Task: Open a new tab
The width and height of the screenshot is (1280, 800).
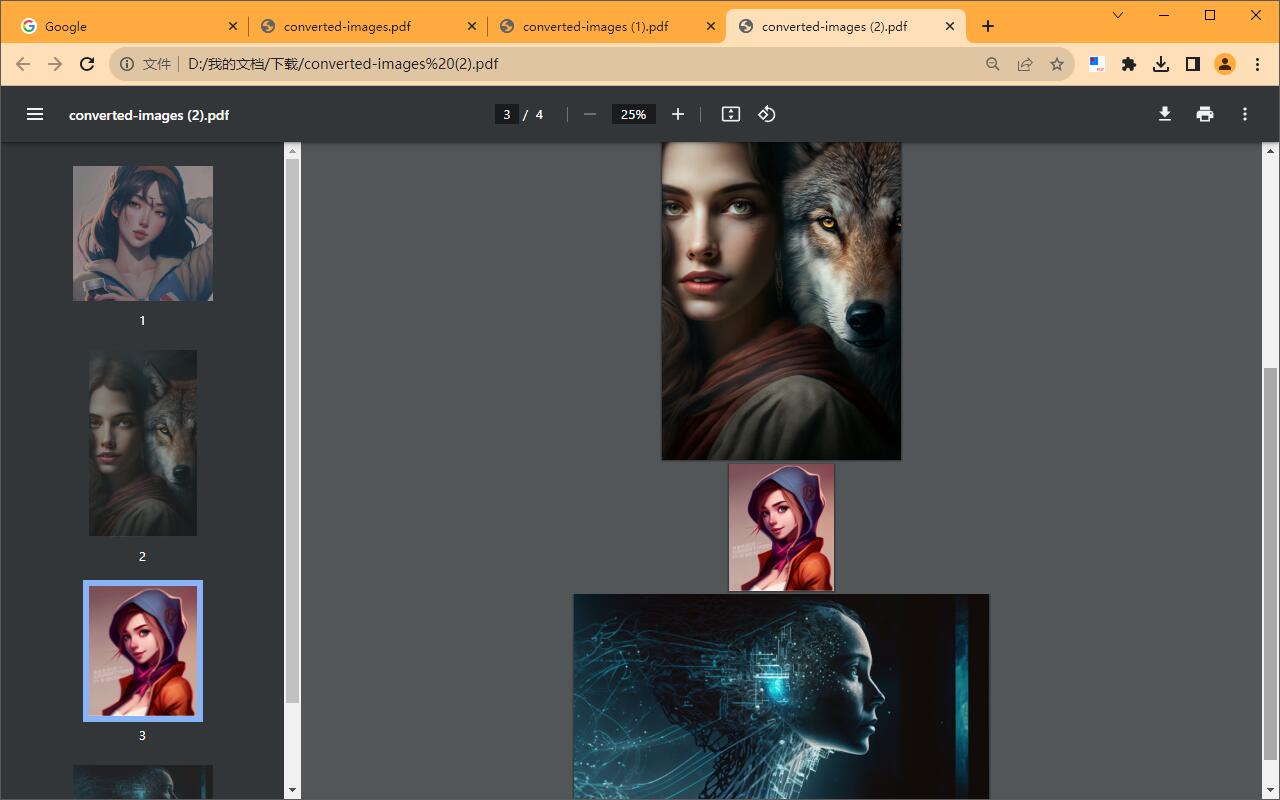Action: 988,27
